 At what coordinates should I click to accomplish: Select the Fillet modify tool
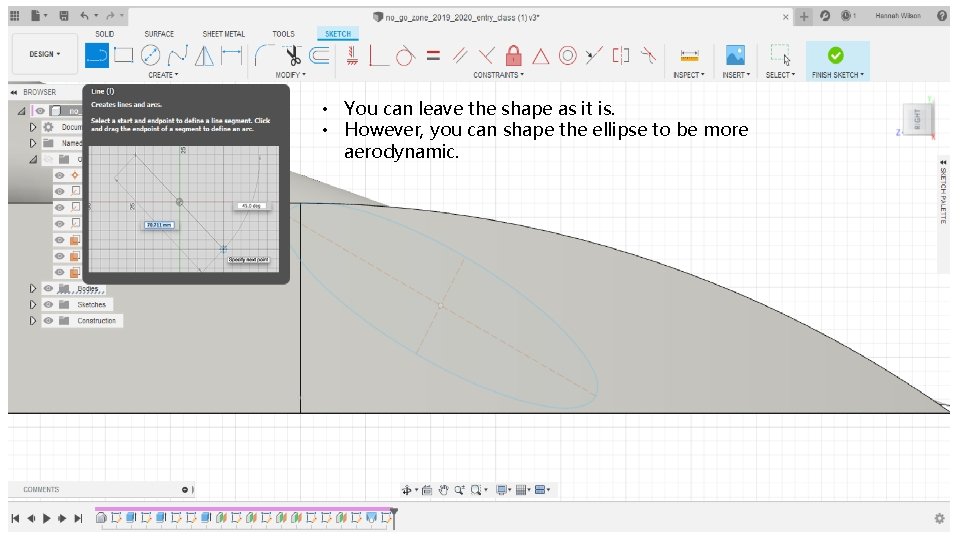coord(263,56)
